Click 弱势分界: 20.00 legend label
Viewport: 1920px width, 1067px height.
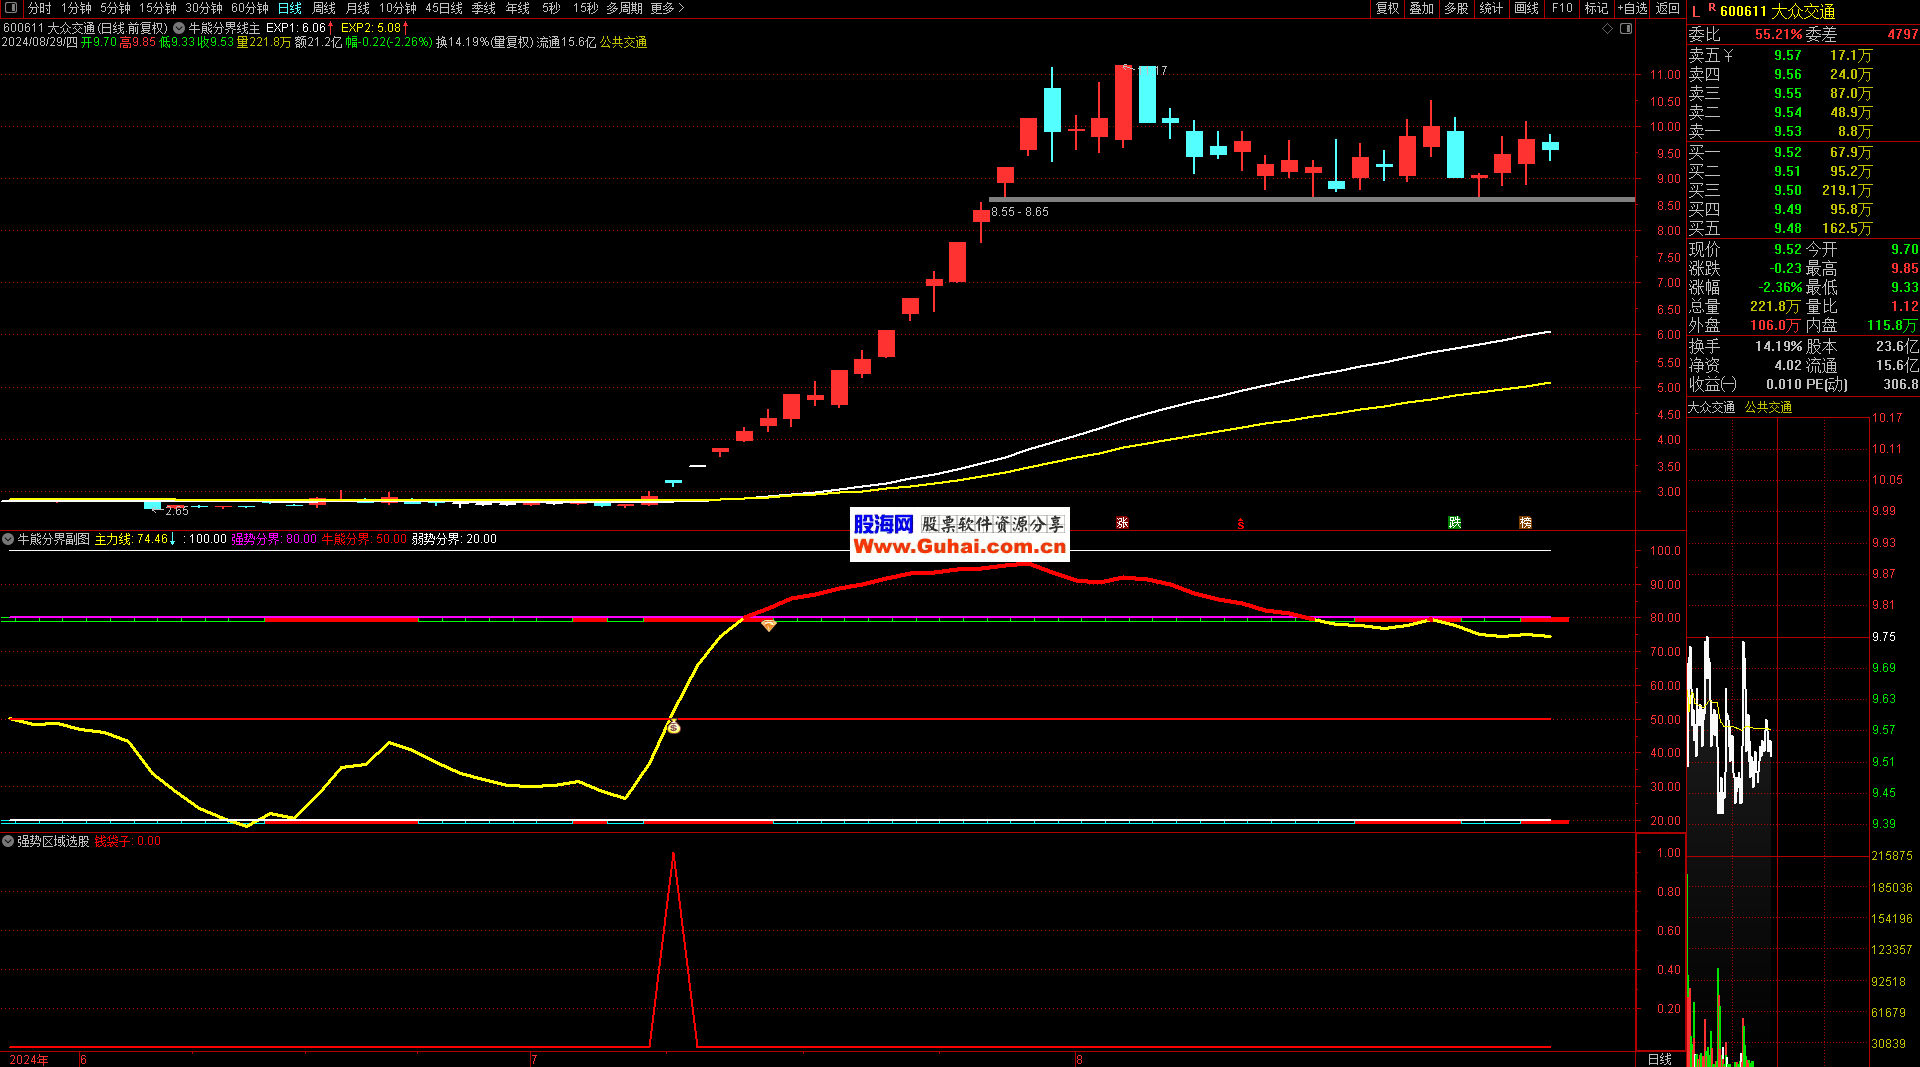click(x=454, y=539)
